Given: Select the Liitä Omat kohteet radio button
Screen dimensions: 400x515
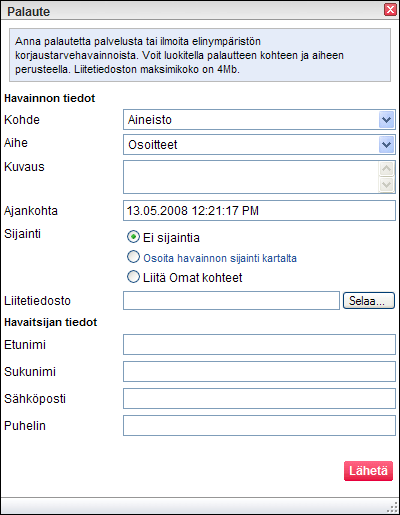Looking at the screenshot, I should tap(133, 277).
